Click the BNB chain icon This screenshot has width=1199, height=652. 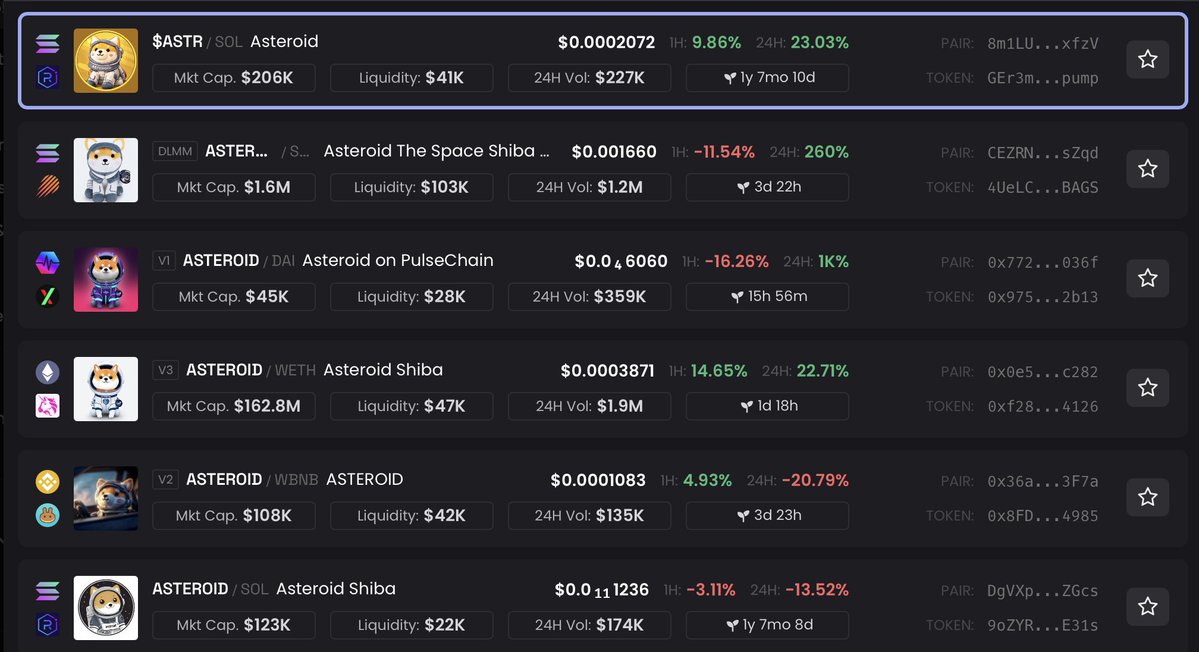pyautogui.click(x=47, y=481)
